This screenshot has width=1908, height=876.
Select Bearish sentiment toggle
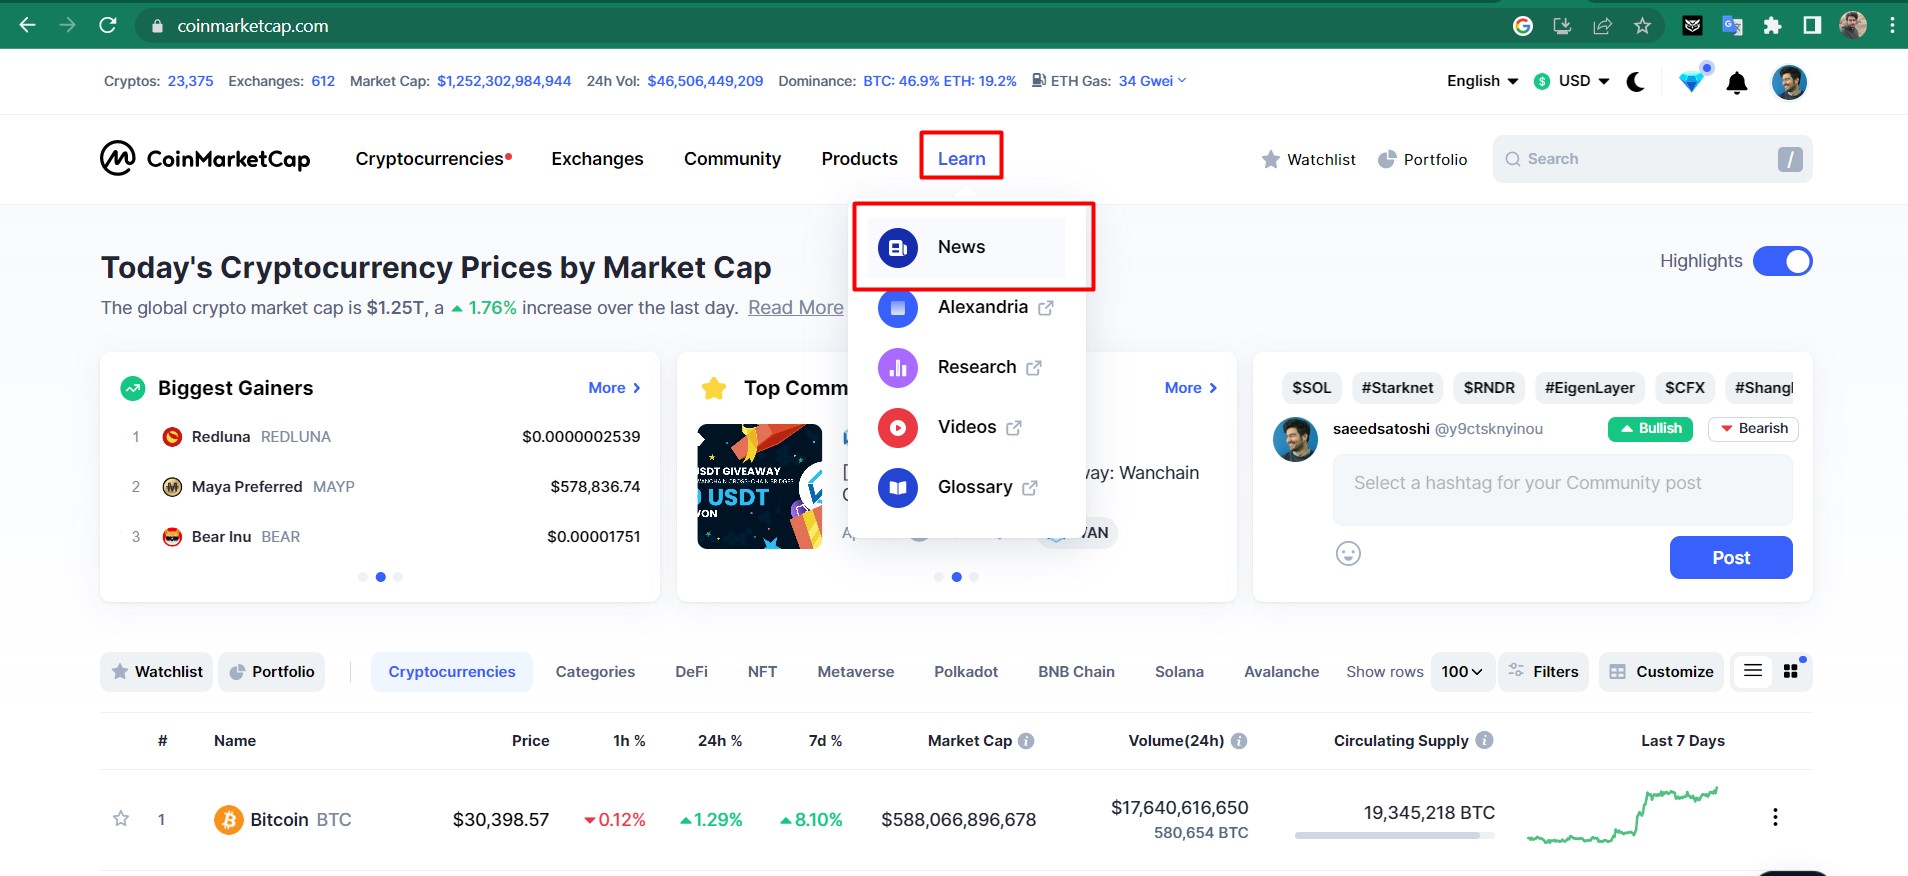tap(1754, 428)
